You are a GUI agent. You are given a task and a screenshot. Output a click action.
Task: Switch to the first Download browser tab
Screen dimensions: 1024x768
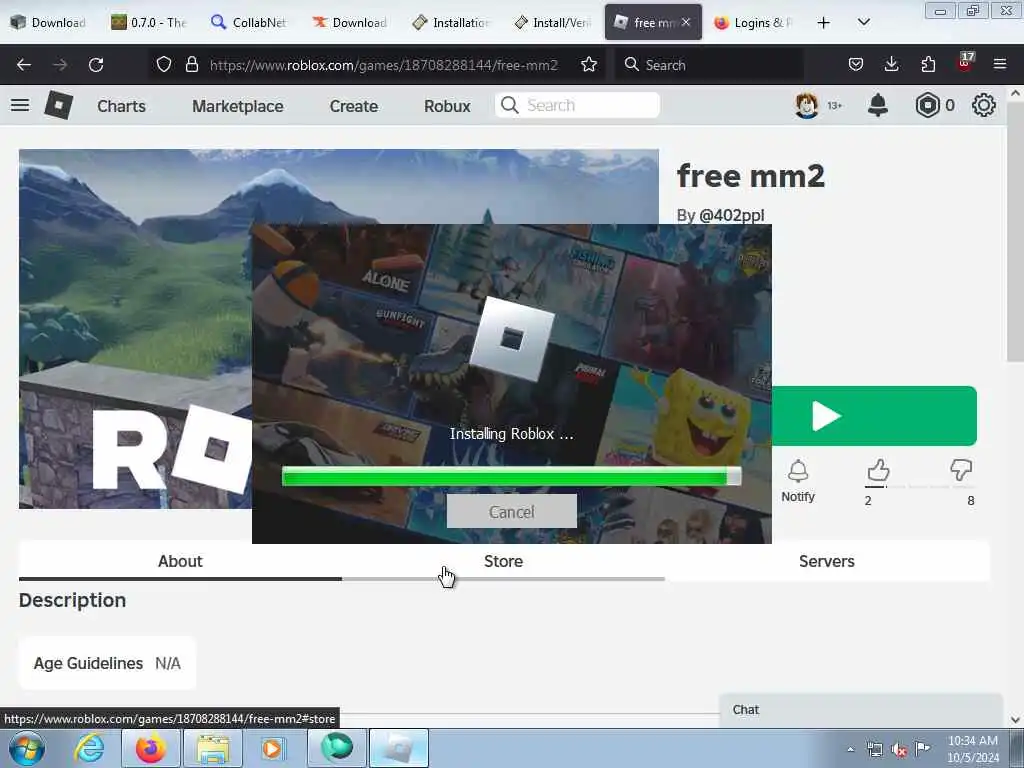click(48, 22)
